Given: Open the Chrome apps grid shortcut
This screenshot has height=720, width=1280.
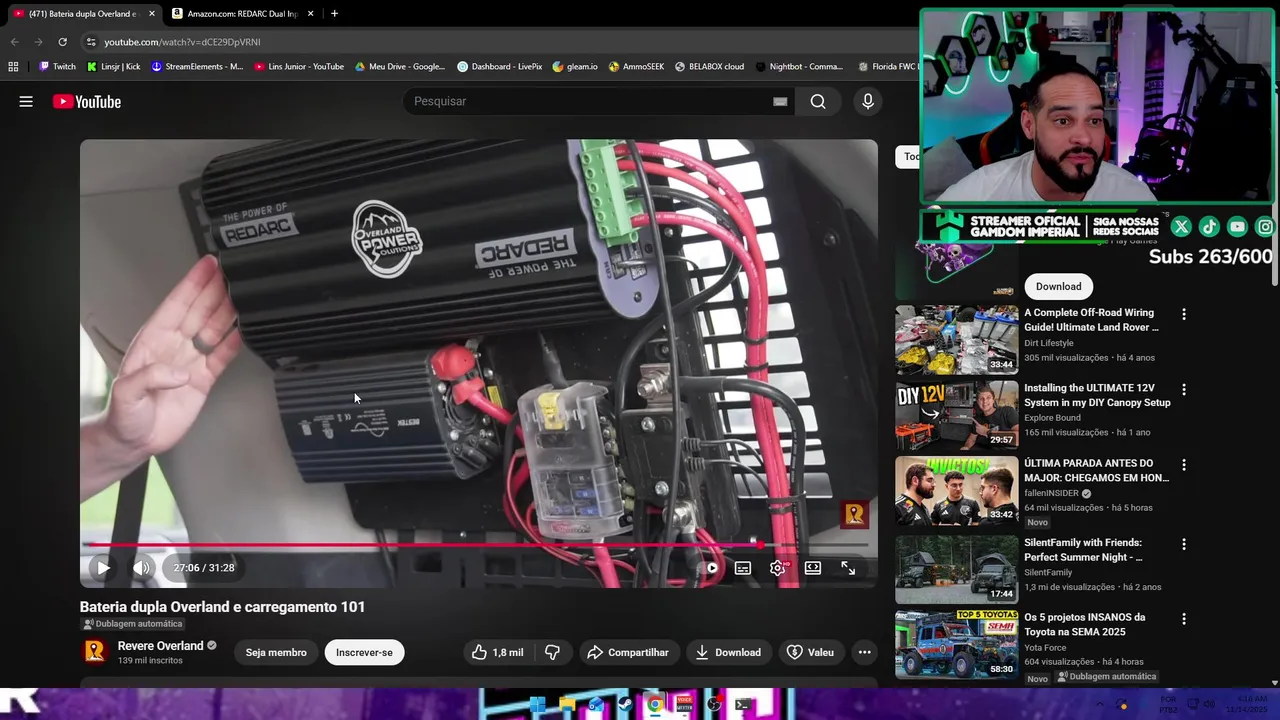Looking at the screenshot, I should point(13,67).
